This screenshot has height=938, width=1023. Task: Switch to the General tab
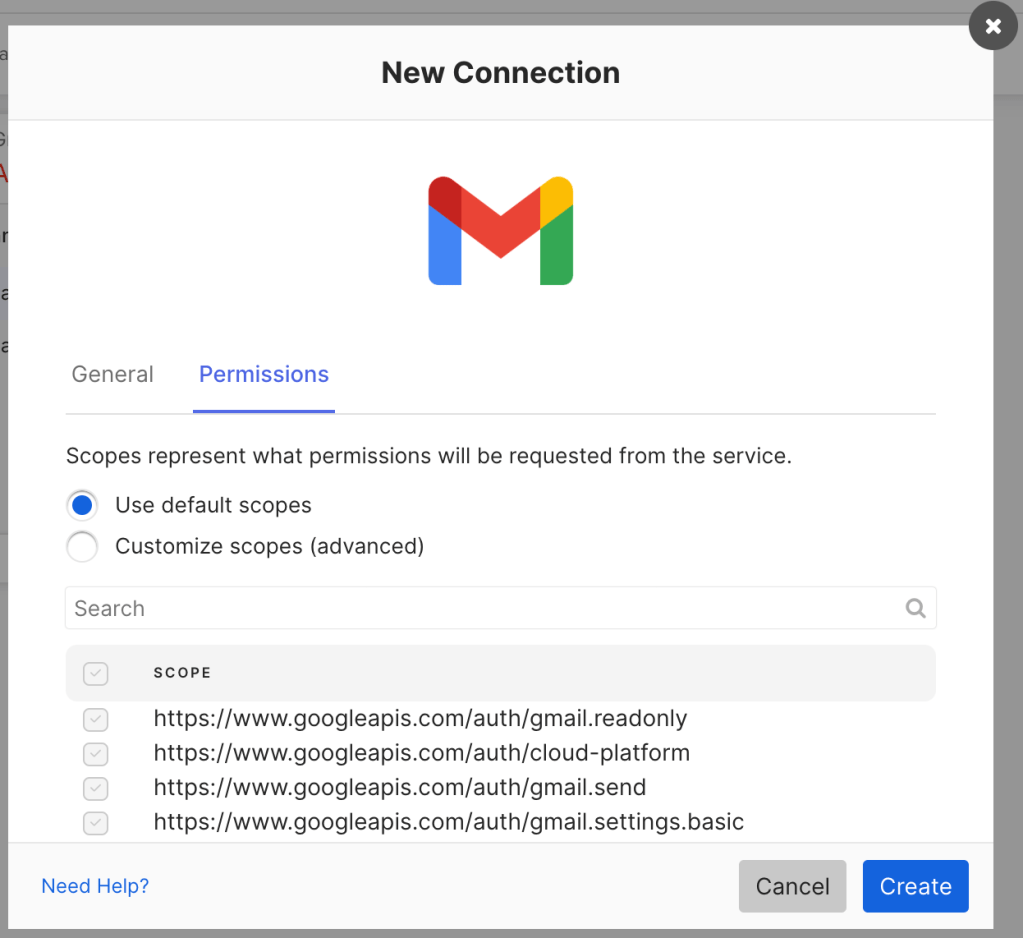(x=112, y=374)
